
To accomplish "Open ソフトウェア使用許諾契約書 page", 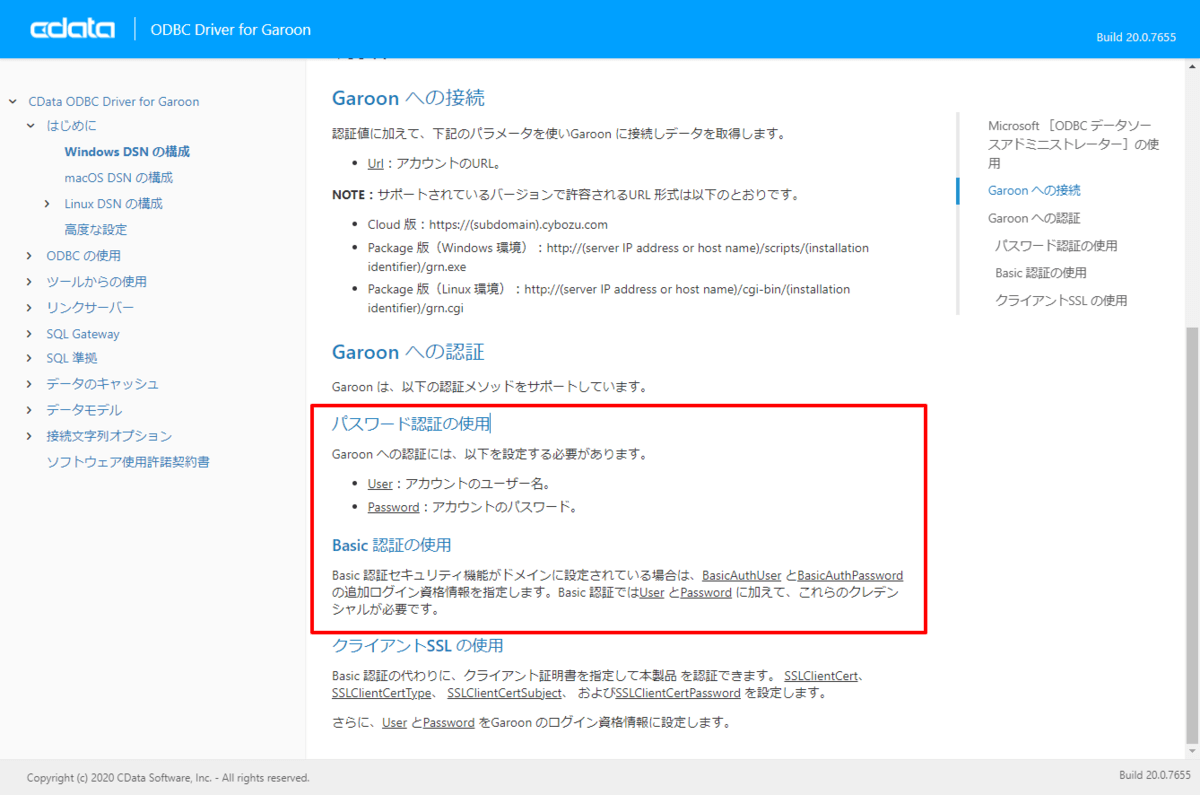I will point(127,462).
